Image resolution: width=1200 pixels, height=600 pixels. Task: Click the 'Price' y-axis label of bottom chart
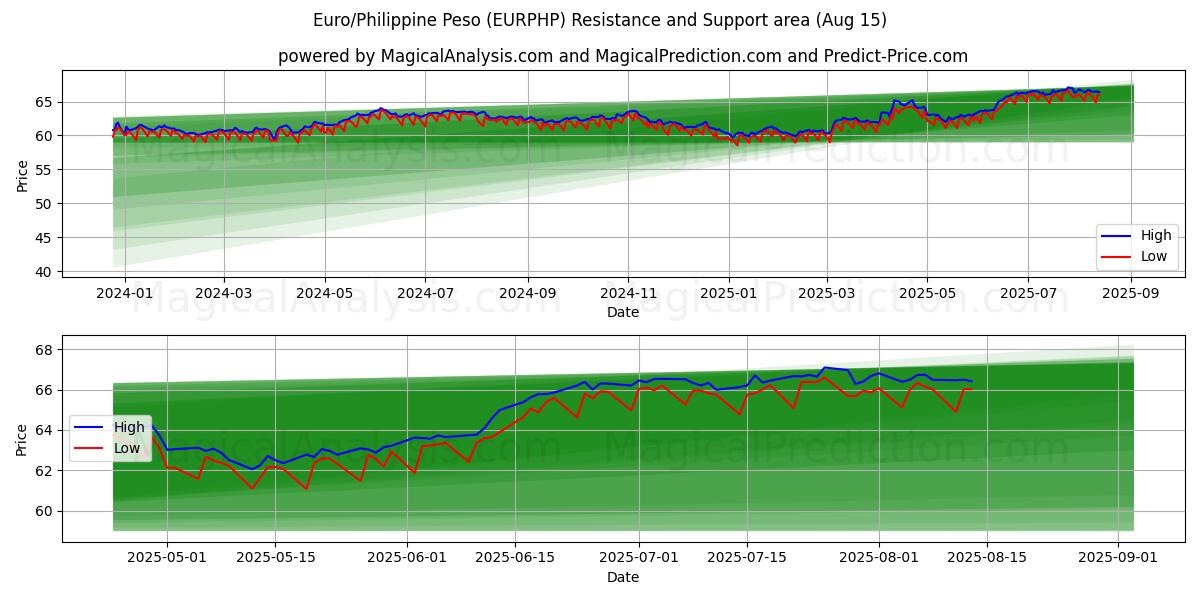pyautogui.click(x=22, y=439)
